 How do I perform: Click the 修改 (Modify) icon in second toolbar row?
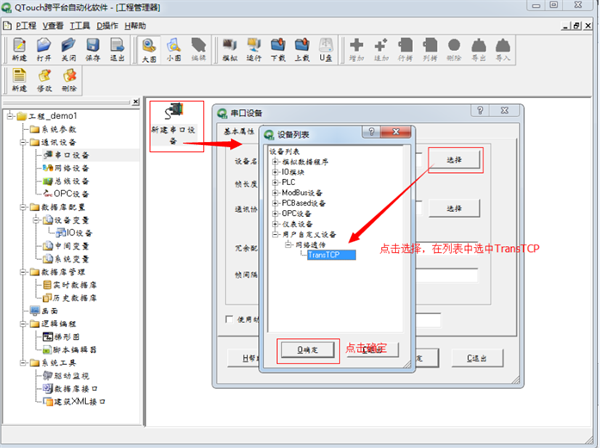[x=44, y=79]
